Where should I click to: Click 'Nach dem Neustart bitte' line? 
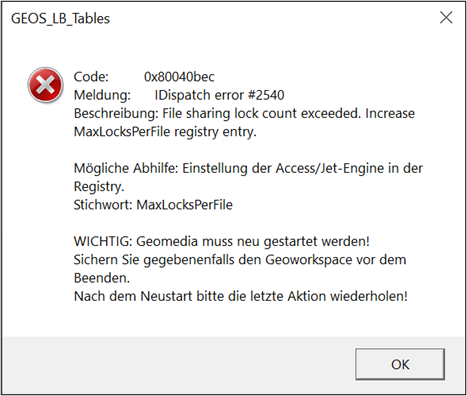point(241,296)
